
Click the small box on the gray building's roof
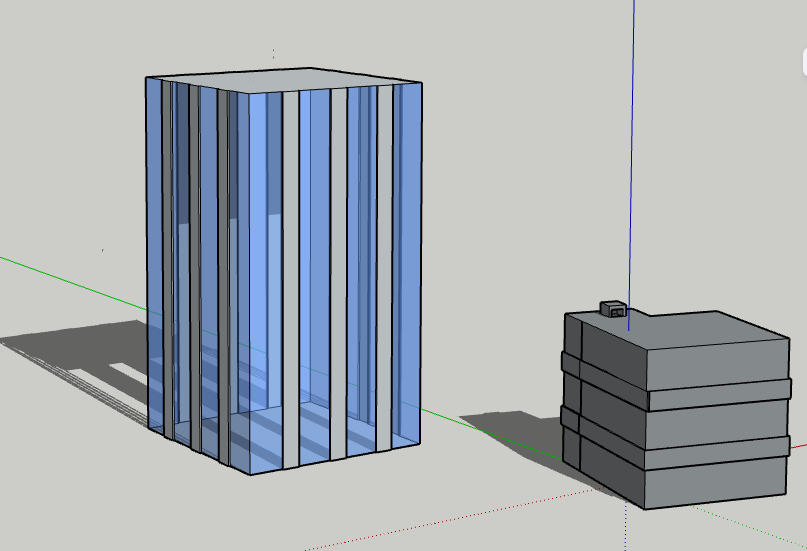(611, 308)
